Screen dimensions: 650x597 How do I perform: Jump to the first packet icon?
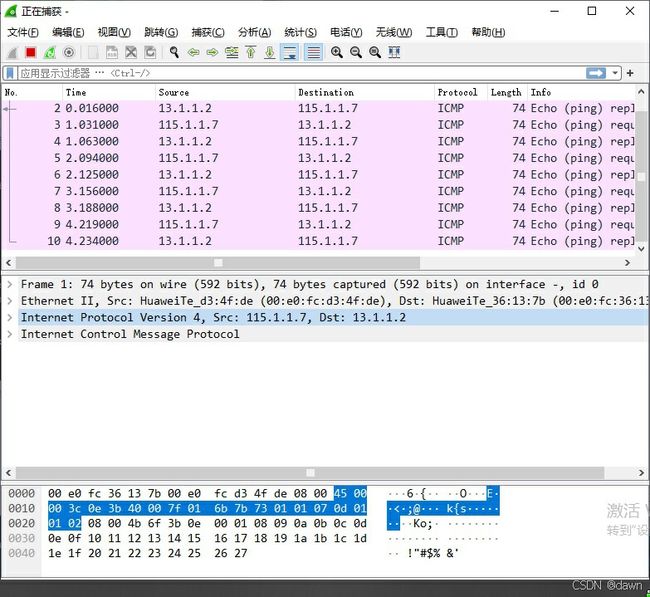tap(250, 53)
